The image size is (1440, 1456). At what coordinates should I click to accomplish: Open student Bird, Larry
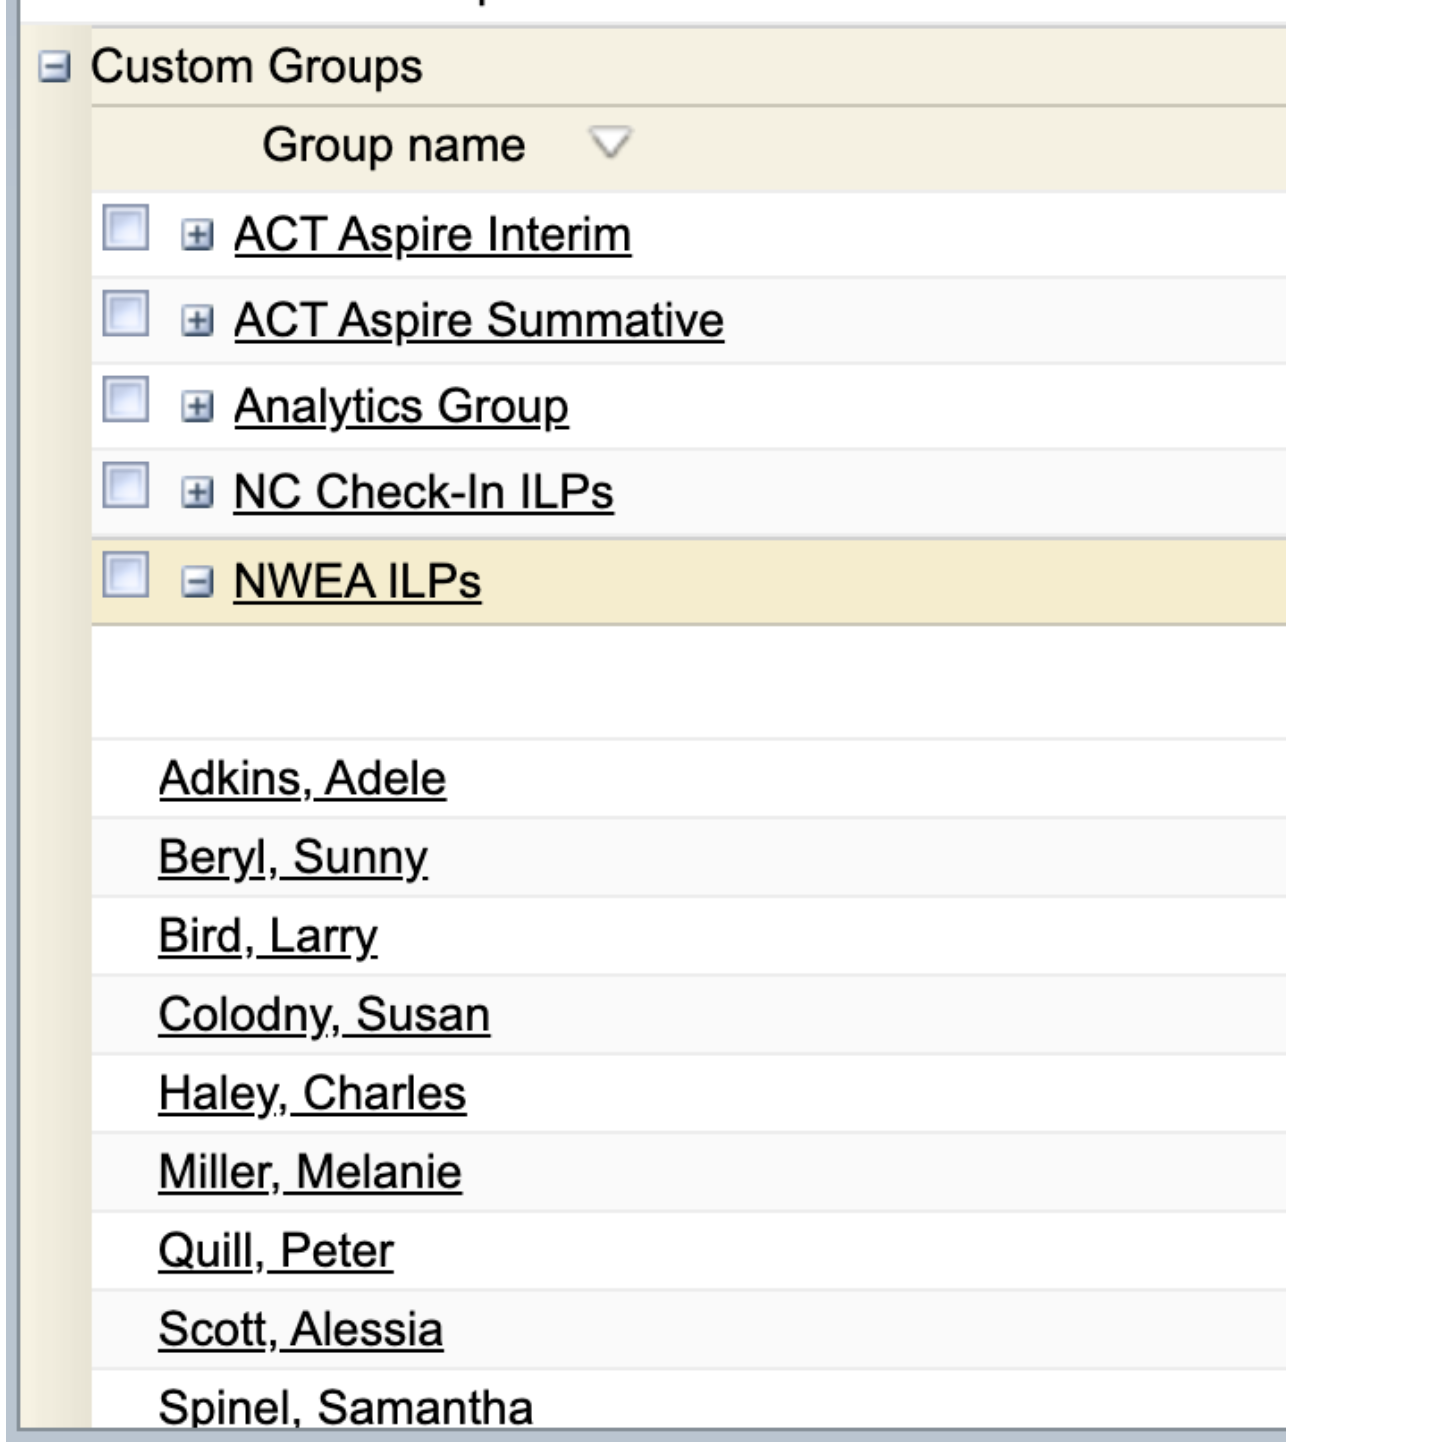(268, 937)
